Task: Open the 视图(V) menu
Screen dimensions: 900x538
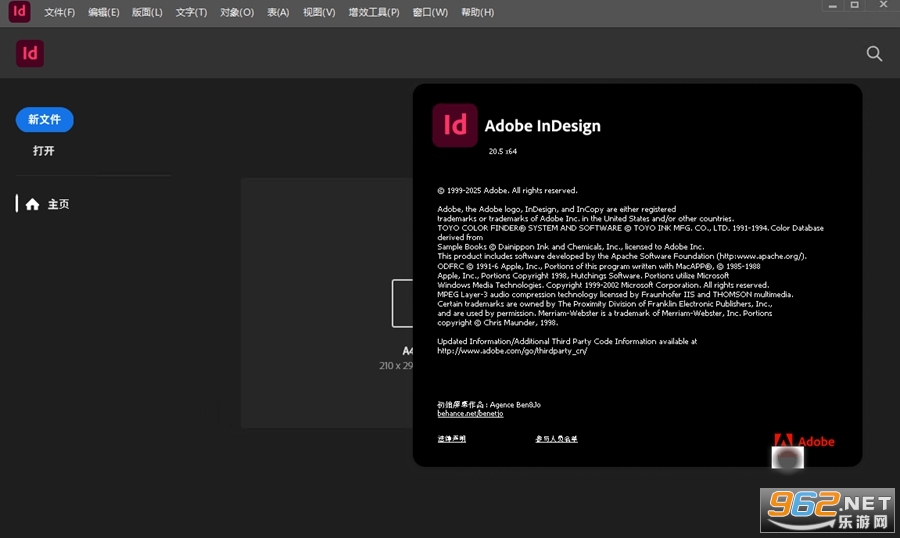Action: (319, 12)
